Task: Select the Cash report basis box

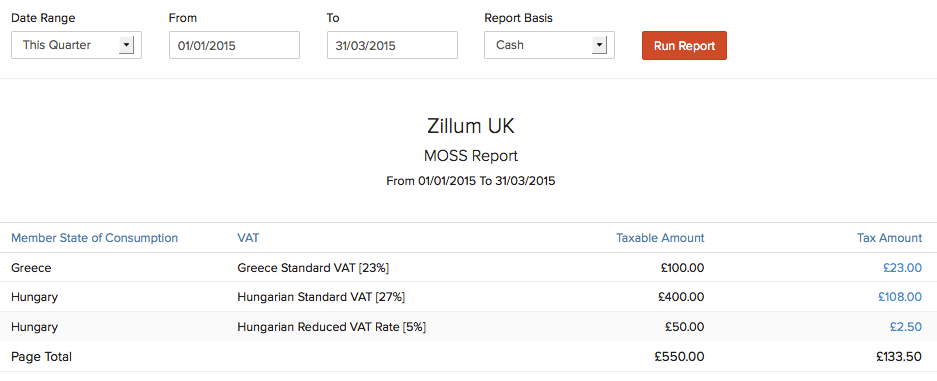Action: 549,45
